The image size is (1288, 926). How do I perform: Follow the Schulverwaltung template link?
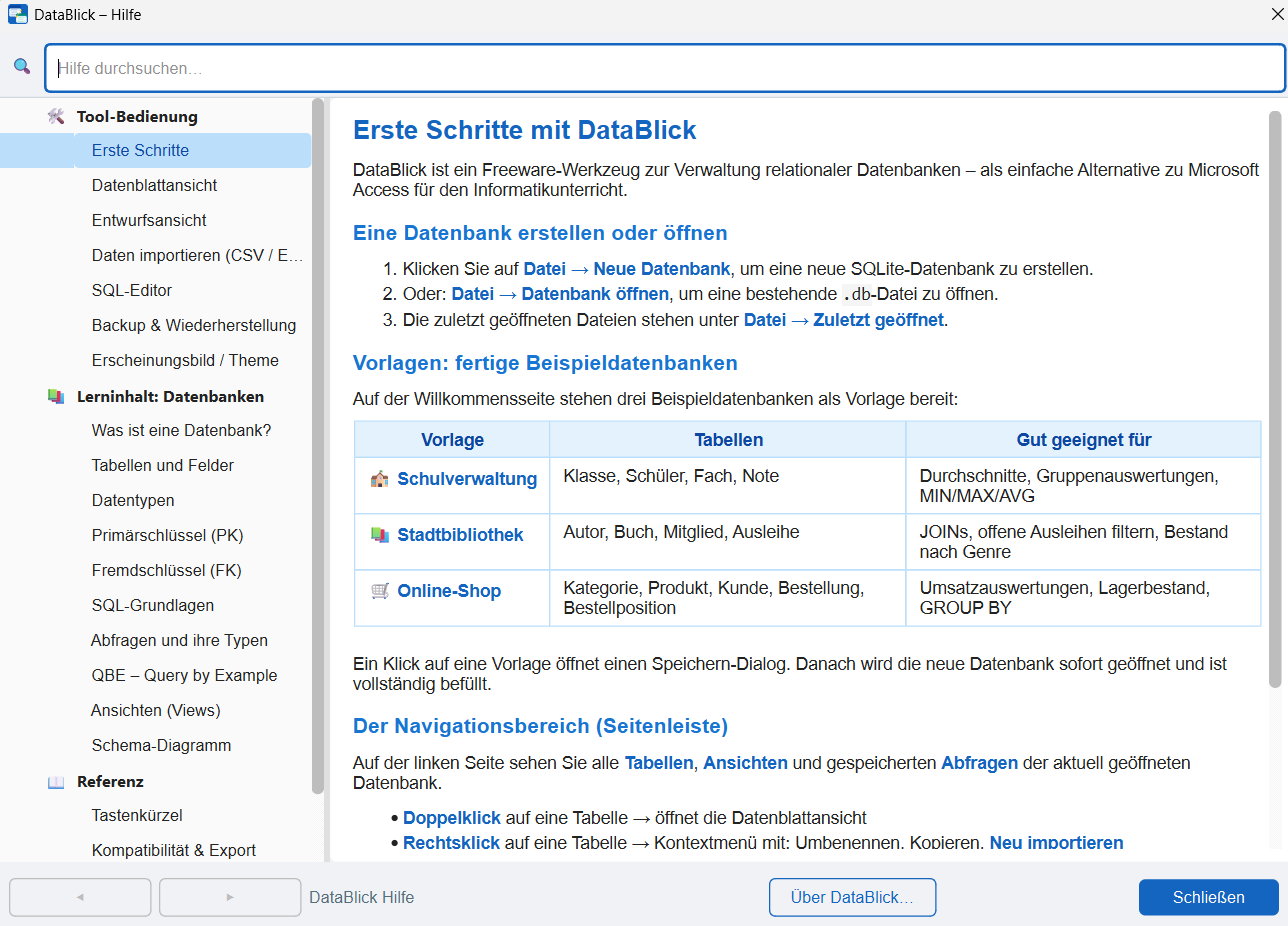pyautogui.click(x=467, y=479)
